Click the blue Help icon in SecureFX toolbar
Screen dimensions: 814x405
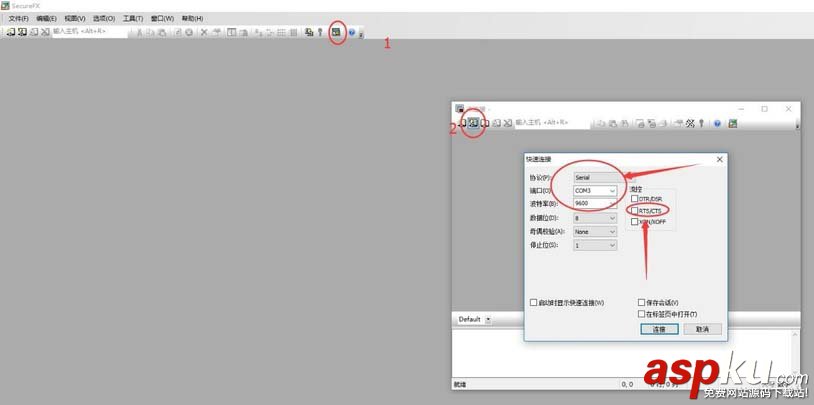[352, 32]
